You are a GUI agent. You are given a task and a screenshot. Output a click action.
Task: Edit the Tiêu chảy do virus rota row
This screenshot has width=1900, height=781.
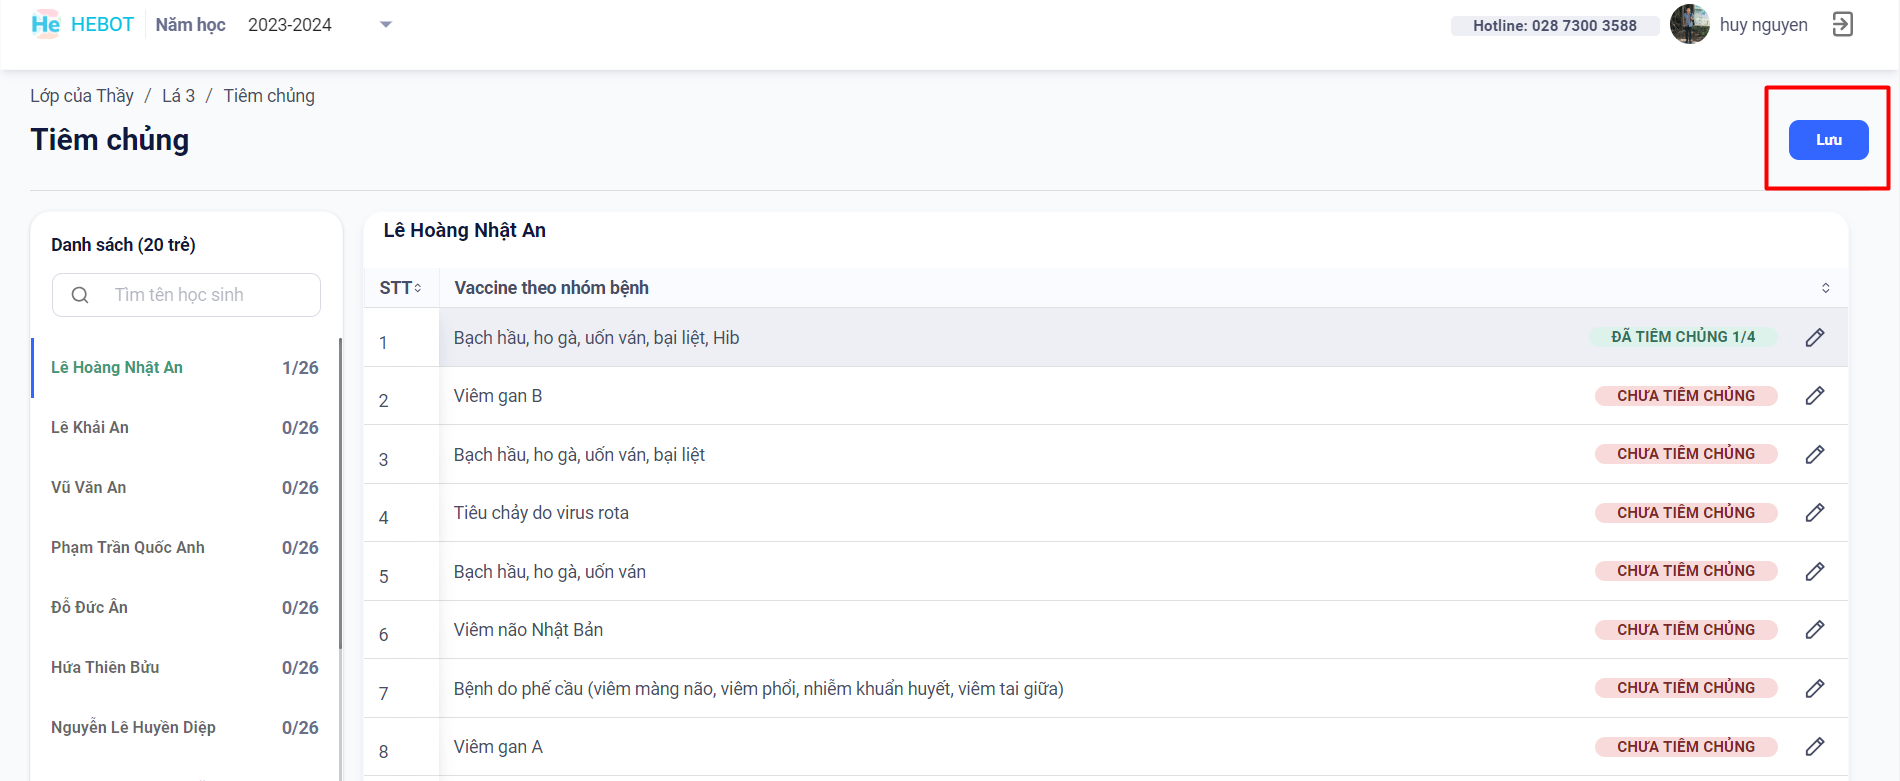click(x=1815, y=513)
